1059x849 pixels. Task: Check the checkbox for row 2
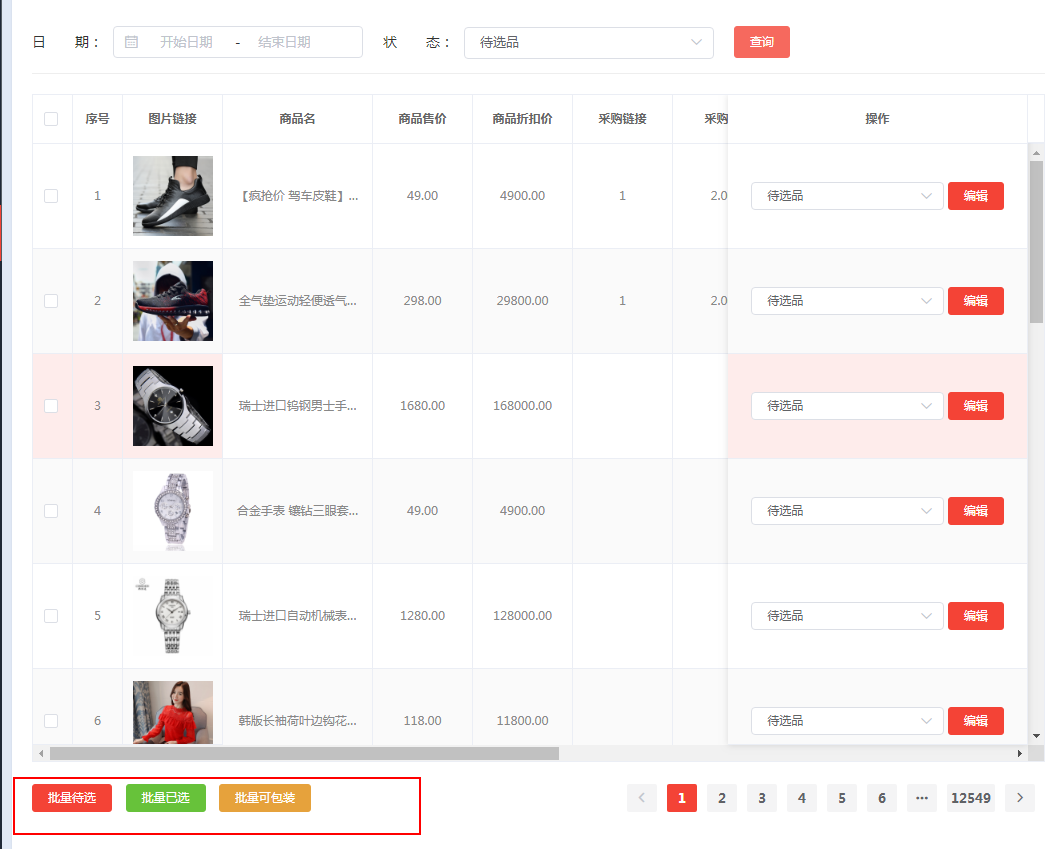click(x=51, y=301)
